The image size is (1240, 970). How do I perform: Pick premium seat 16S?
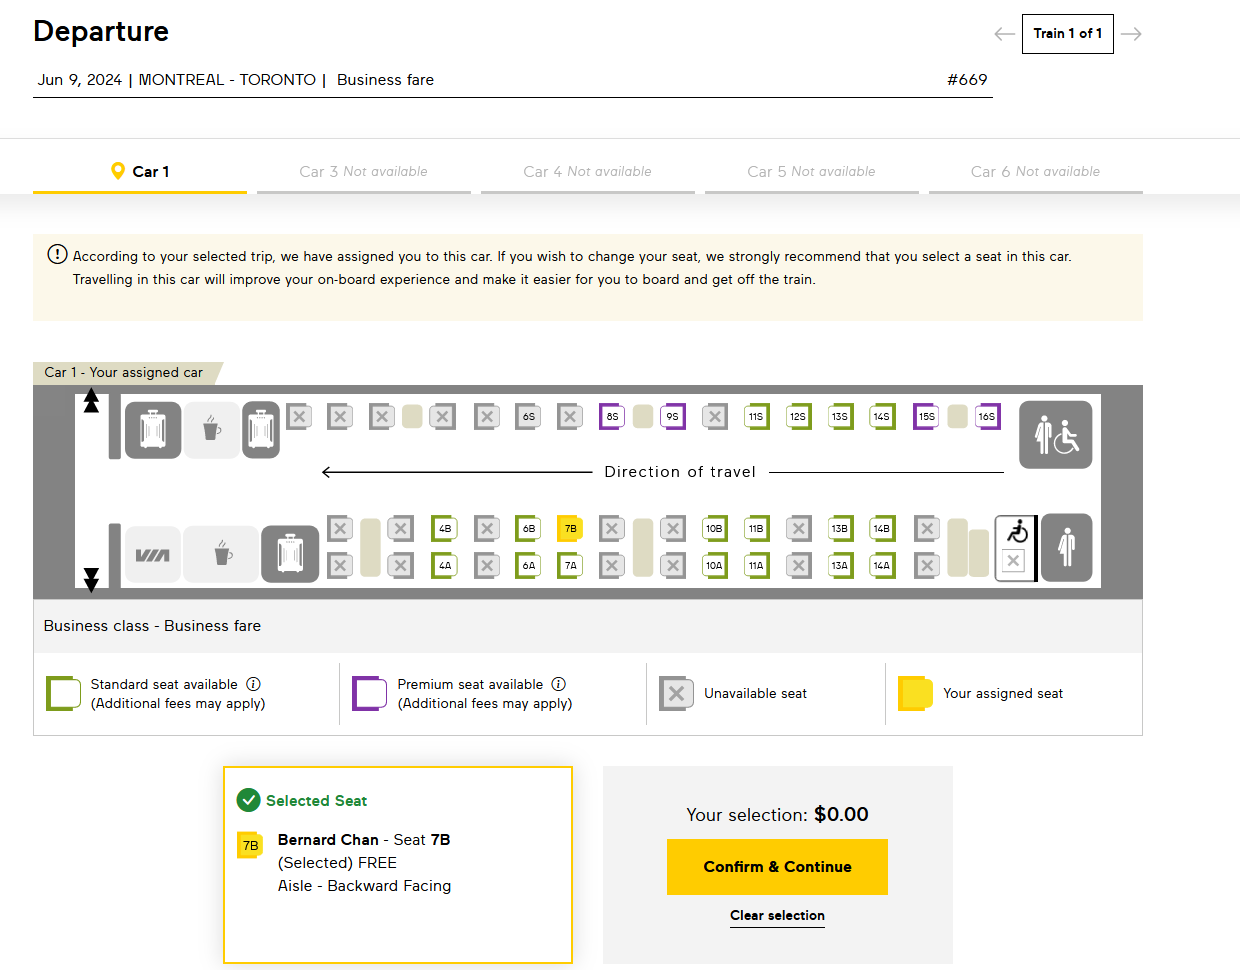click(x=987, y=416)
